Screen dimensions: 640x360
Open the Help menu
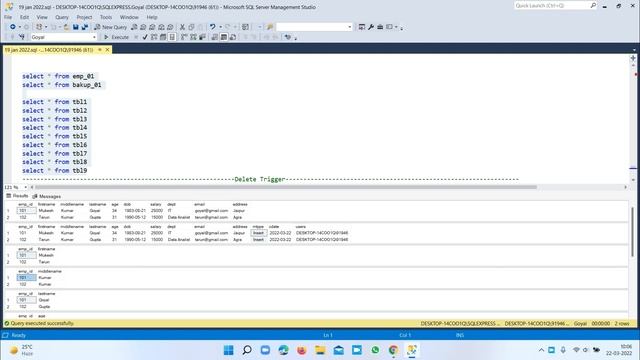point(152,17)
